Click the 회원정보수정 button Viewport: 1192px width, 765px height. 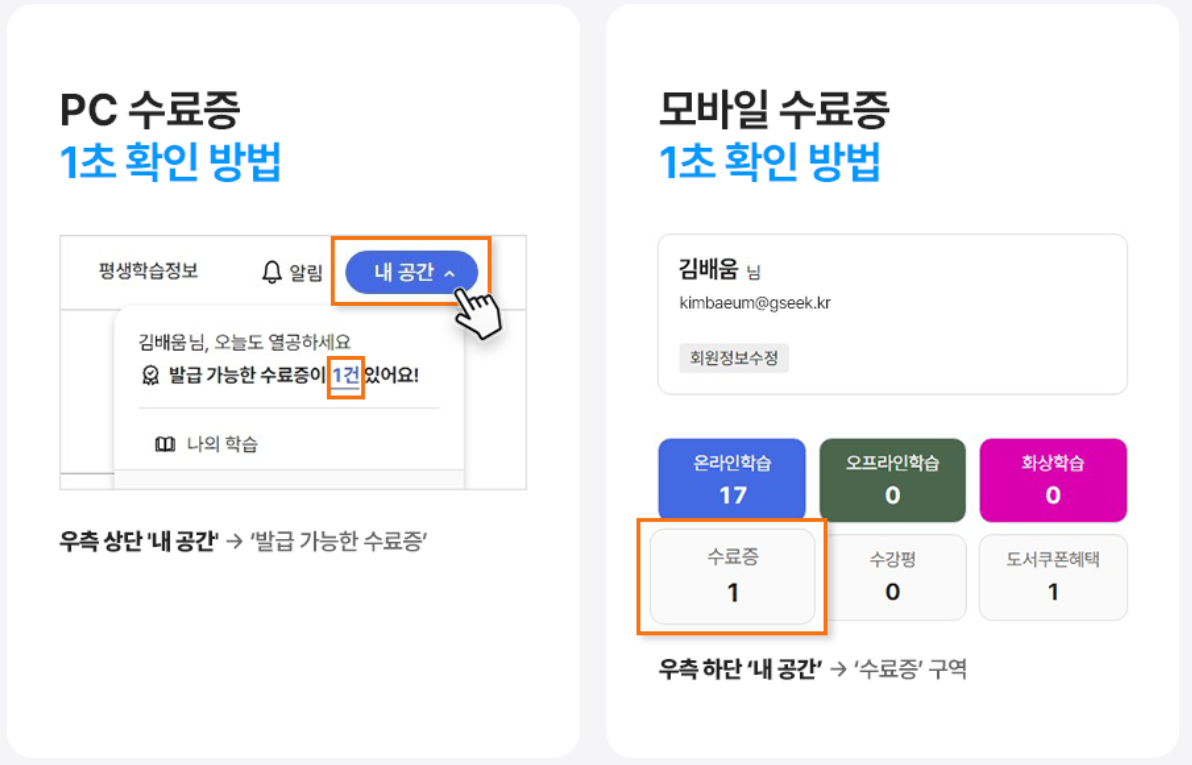[x=734, y=358]
